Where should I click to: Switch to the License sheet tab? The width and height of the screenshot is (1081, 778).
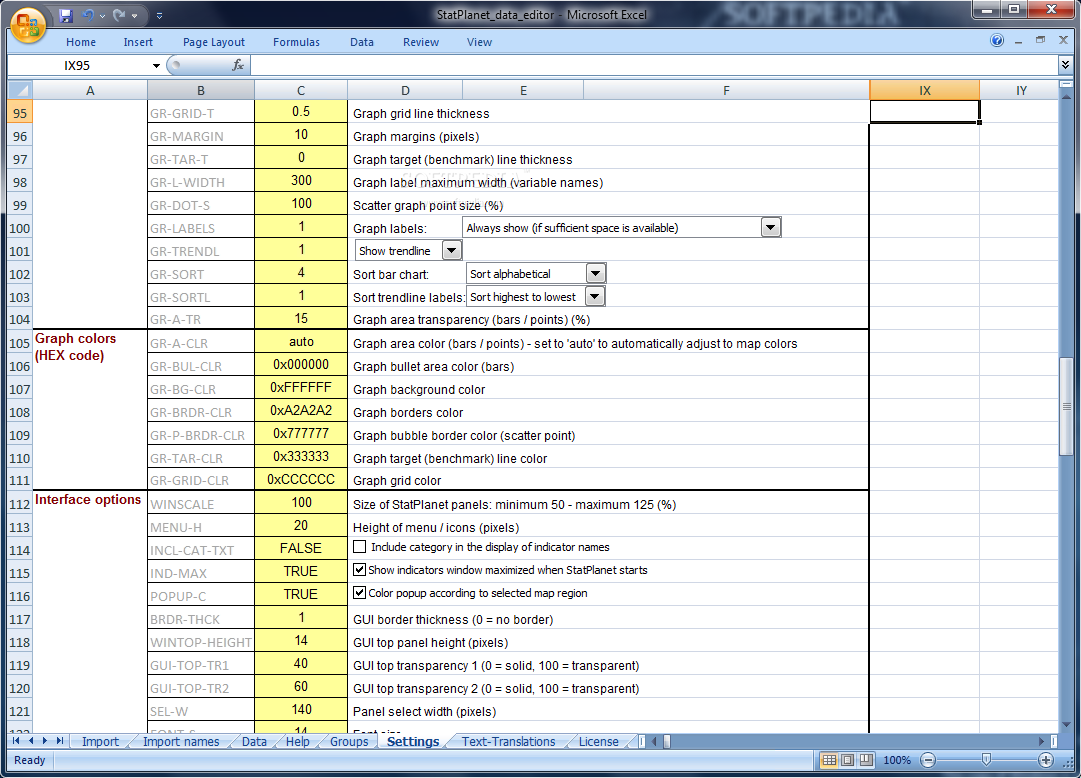pyautogui.click(x=598, y=741)
